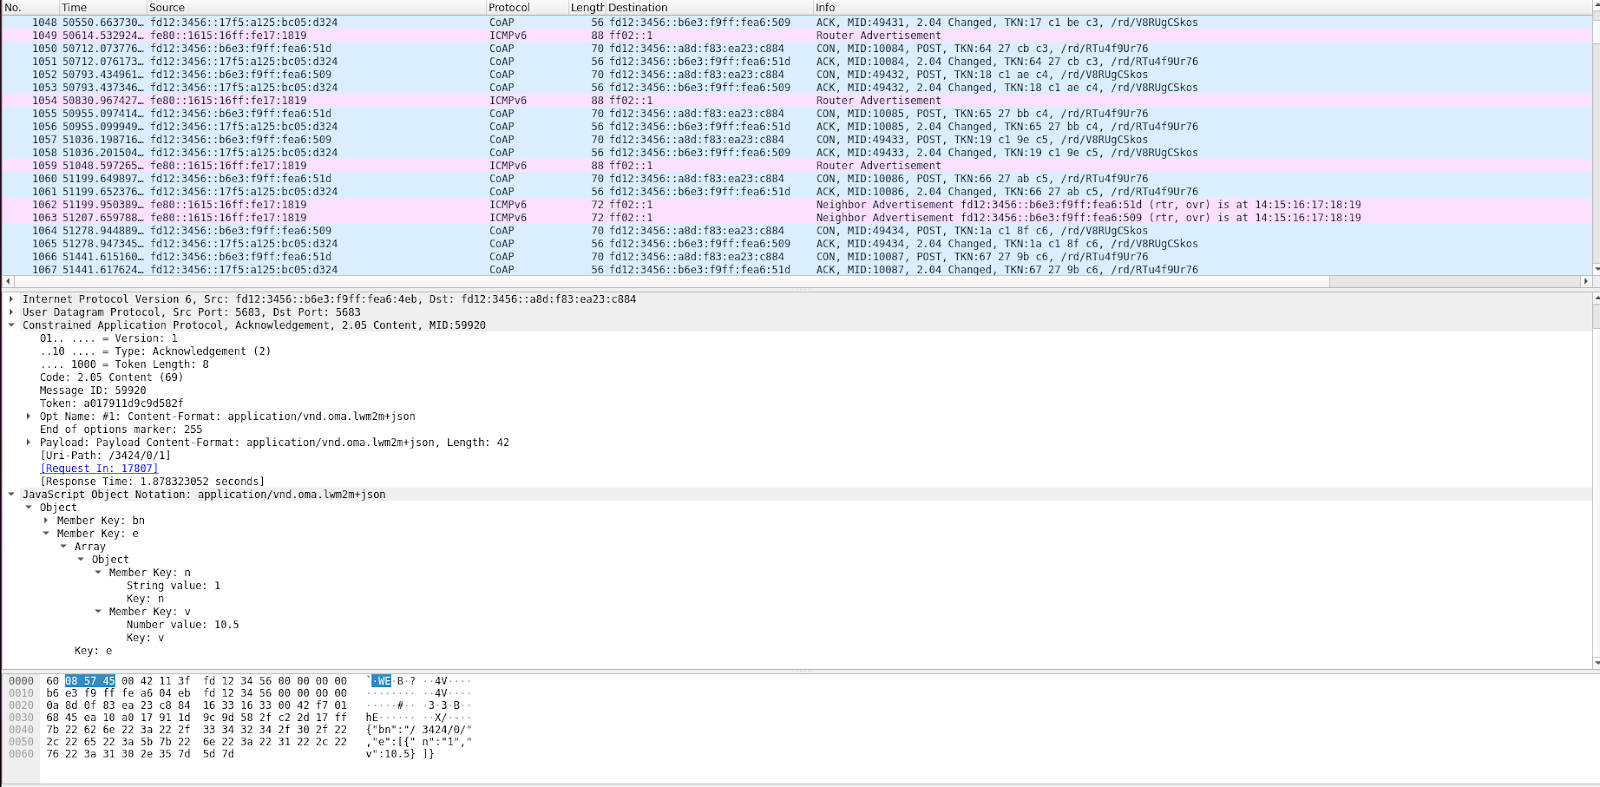Image resolution: width=1600 pixels, height=787 pixels.
Task: Select Neighbor Advertisement packet 1062
Action: click(x=796, y=204)
